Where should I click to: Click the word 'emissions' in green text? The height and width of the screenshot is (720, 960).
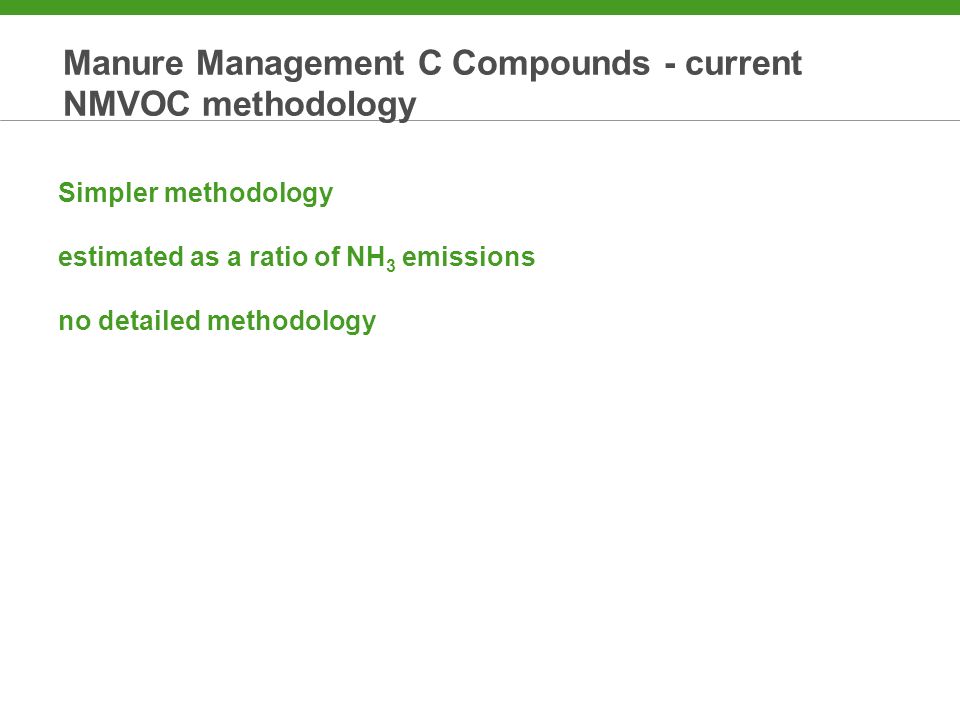point(468,257)
